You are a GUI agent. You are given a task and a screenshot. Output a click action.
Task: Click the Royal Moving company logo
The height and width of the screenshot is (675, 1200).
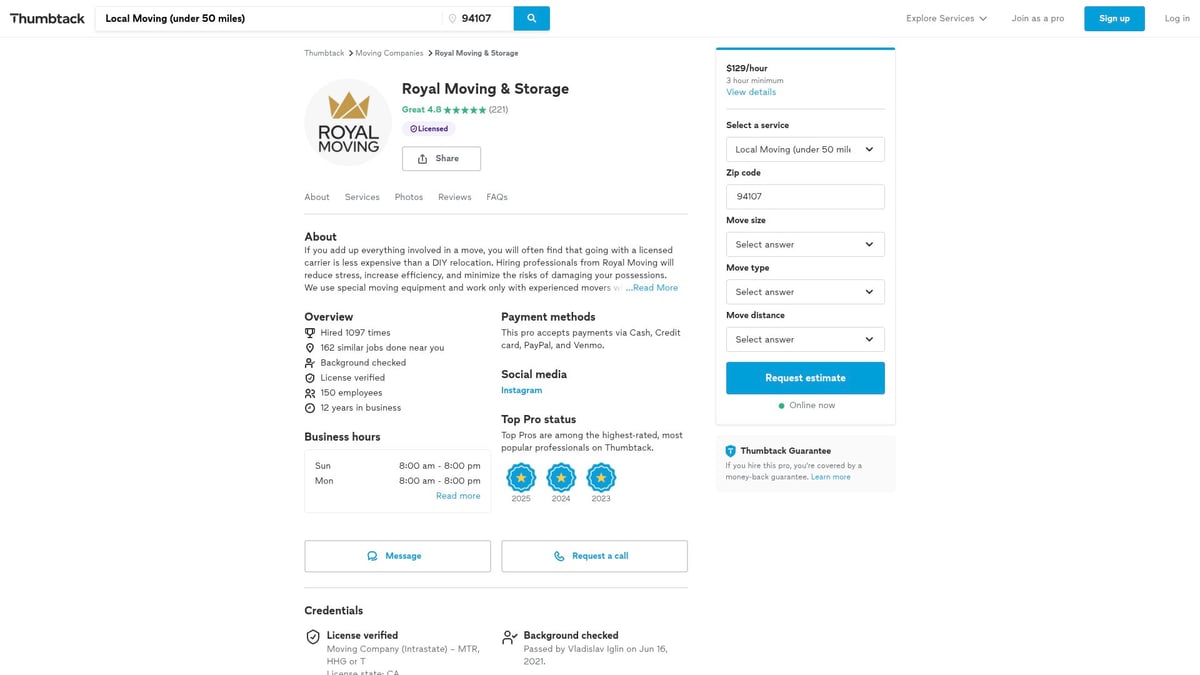[x=348, y=122]
